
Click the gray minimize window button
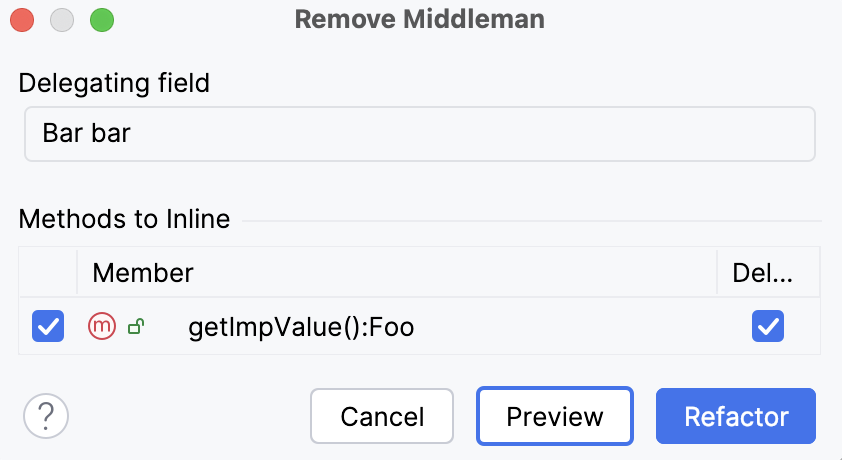pos(62,20)
